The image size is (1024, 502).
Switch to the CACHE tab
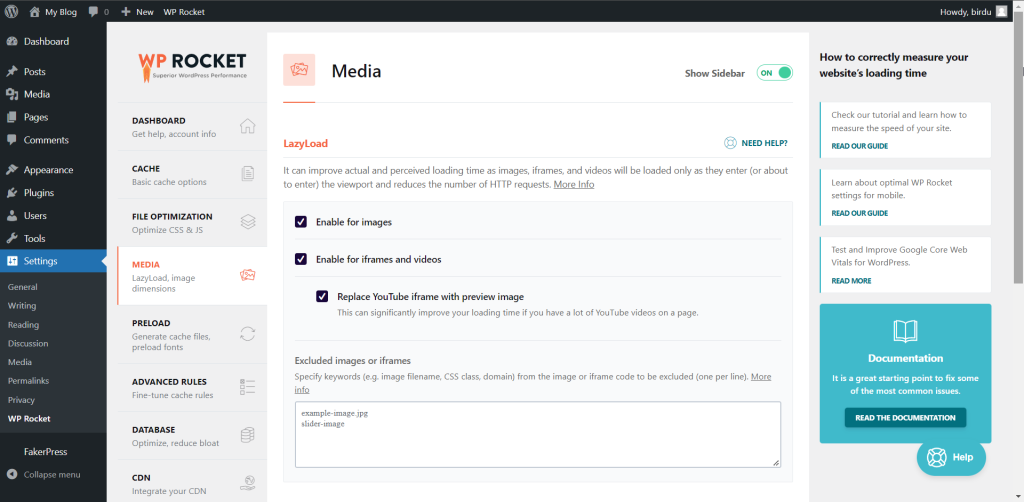click(x=192, y=175)
